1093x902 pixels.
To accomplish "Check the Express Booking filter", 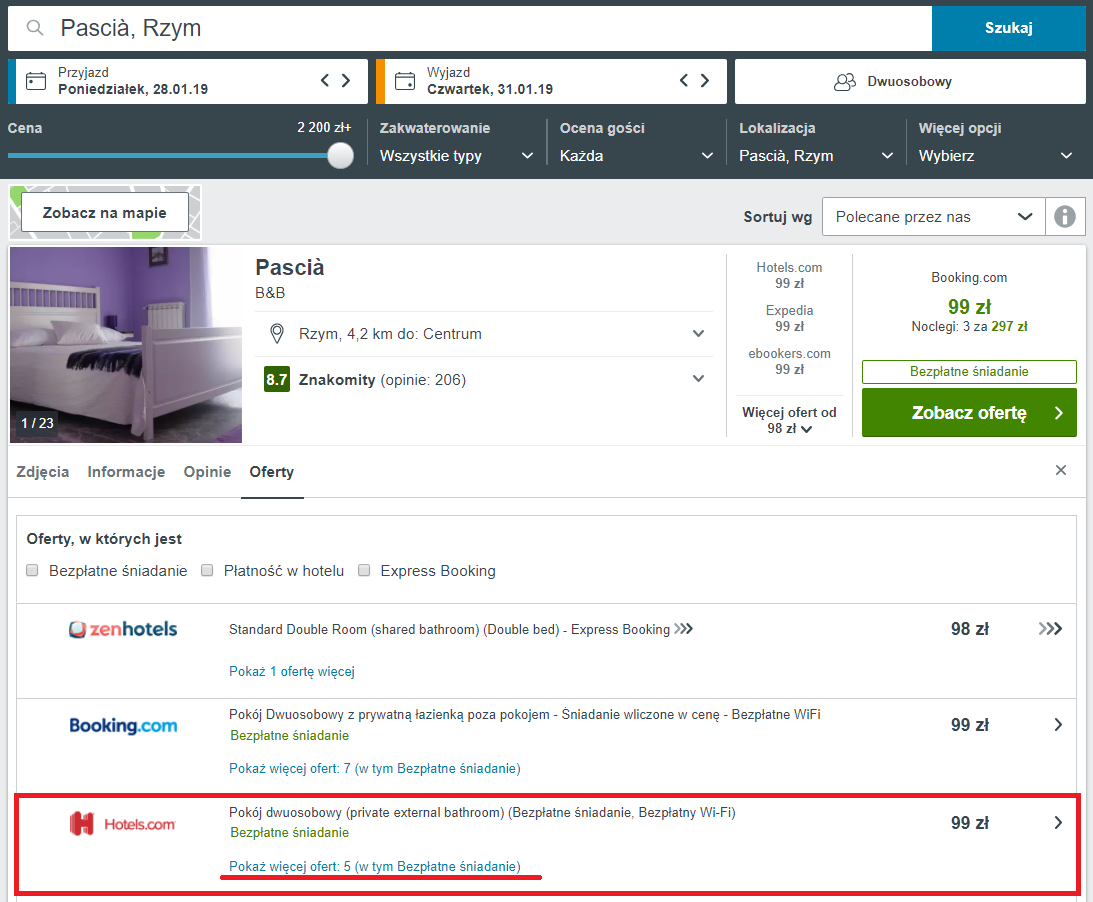I will pyautogui.click(x=364, y=570).
